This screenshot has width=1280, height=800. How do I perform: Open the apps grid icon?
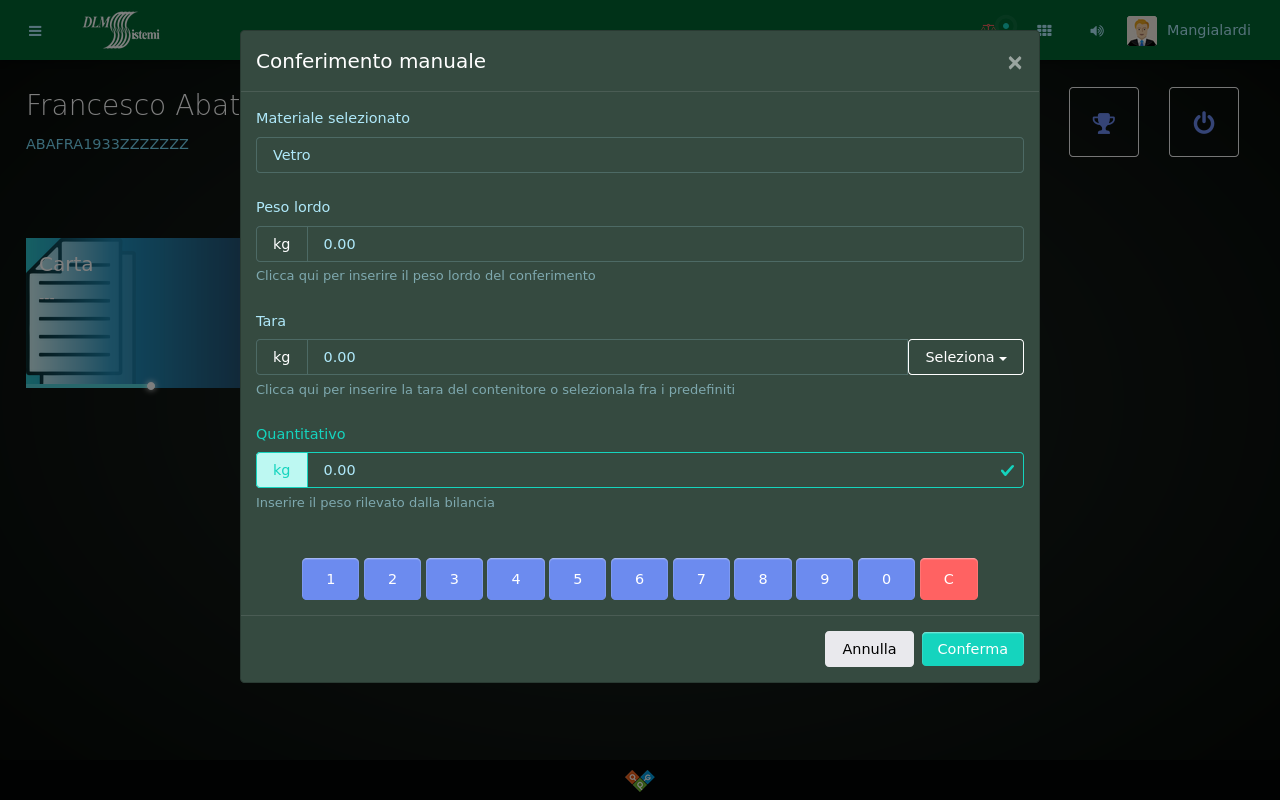coord(1044,31)
